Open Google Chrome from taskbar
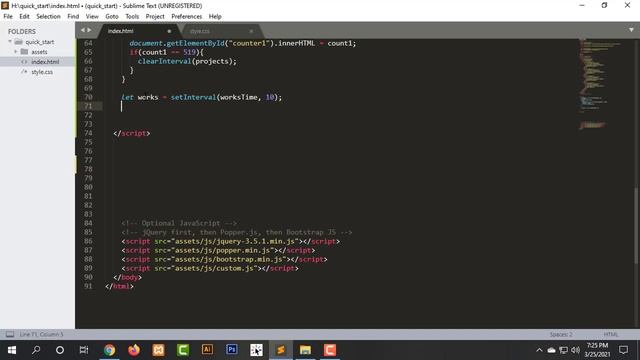The image size is (640, 360). (x=109, y=350)
